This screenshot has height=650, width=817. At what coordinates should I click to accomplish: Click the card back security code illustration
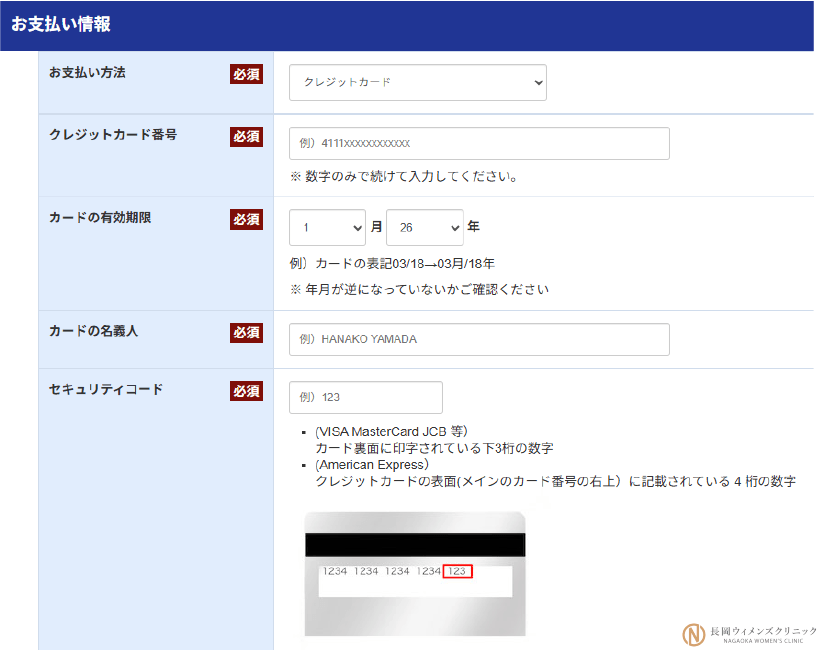pos(415,574)
